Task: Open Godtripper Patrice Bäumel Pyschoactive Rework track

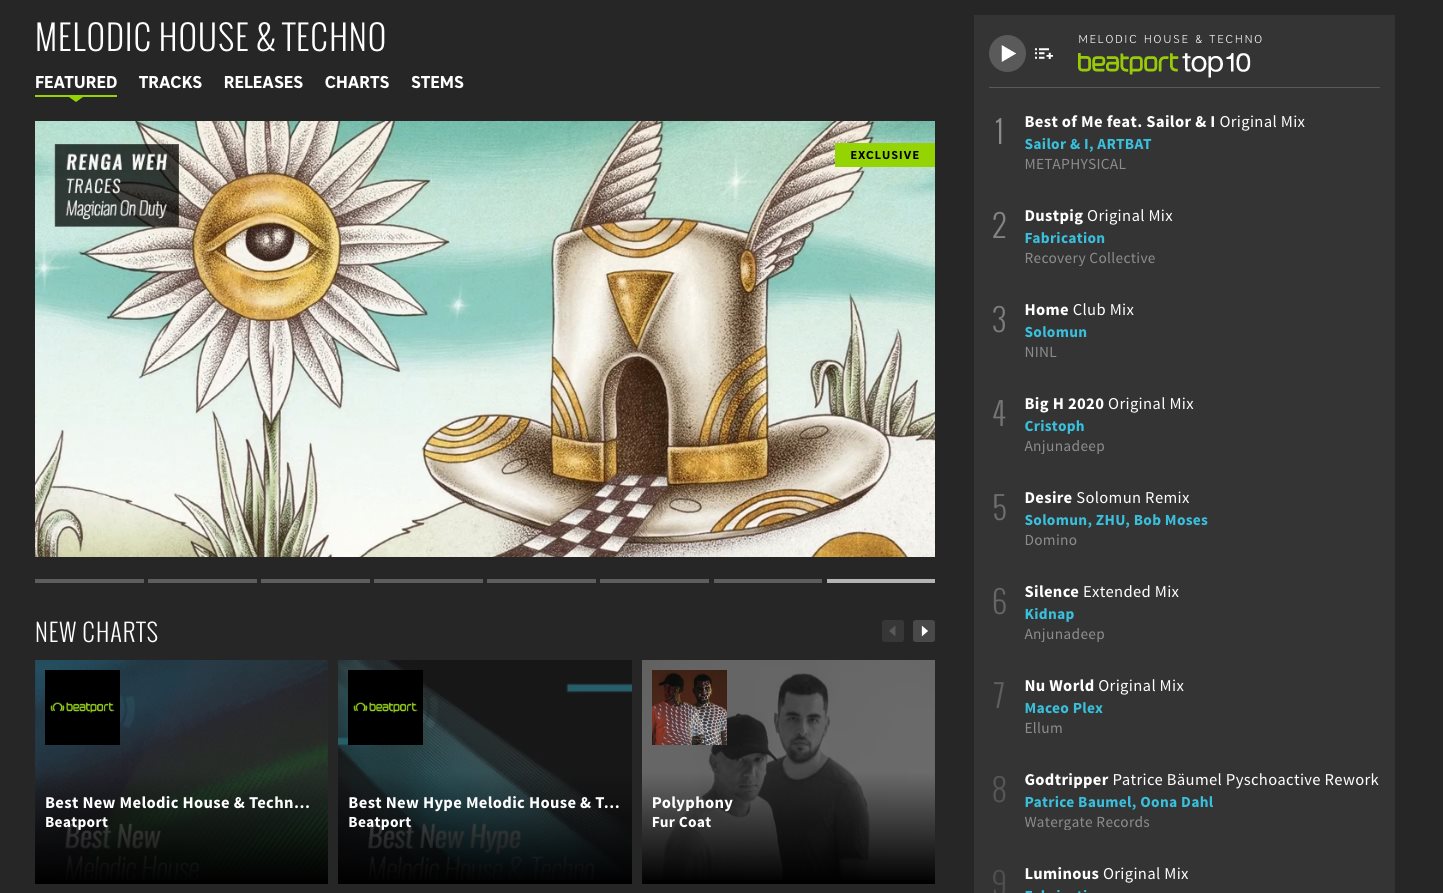Action: tap(1202, 779)
